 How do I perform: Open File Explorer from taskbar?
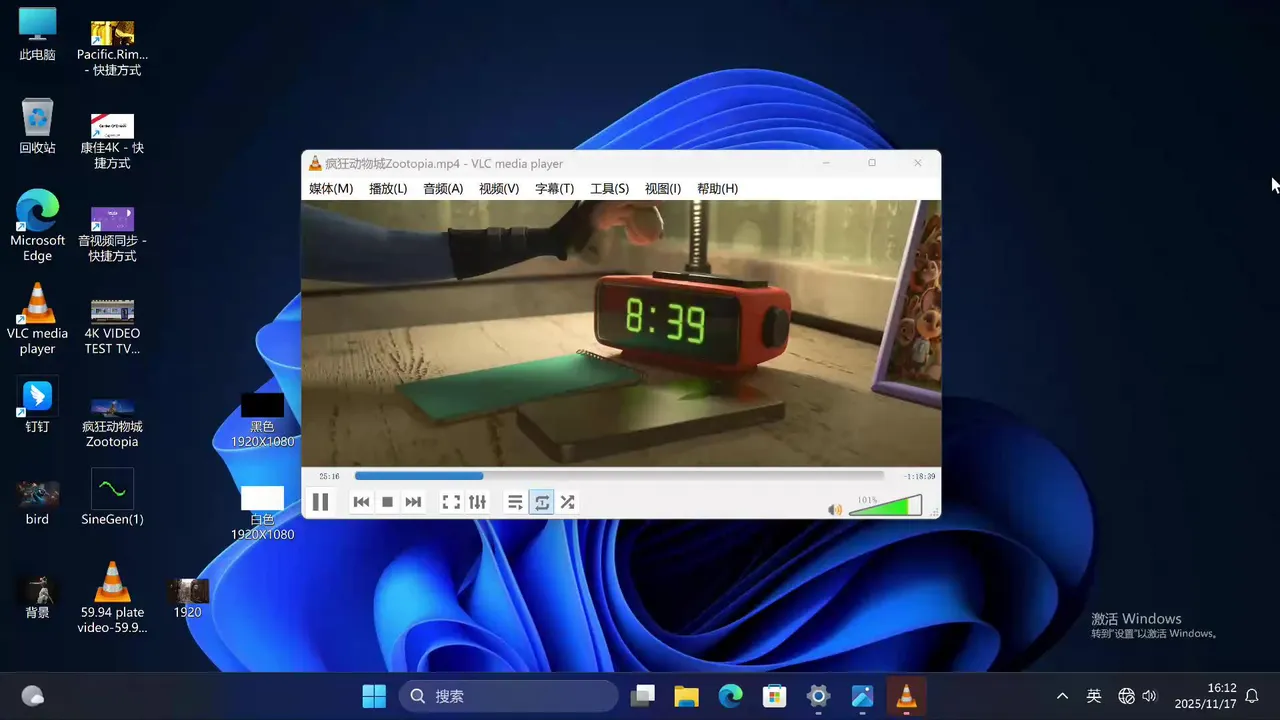(686, 696)
